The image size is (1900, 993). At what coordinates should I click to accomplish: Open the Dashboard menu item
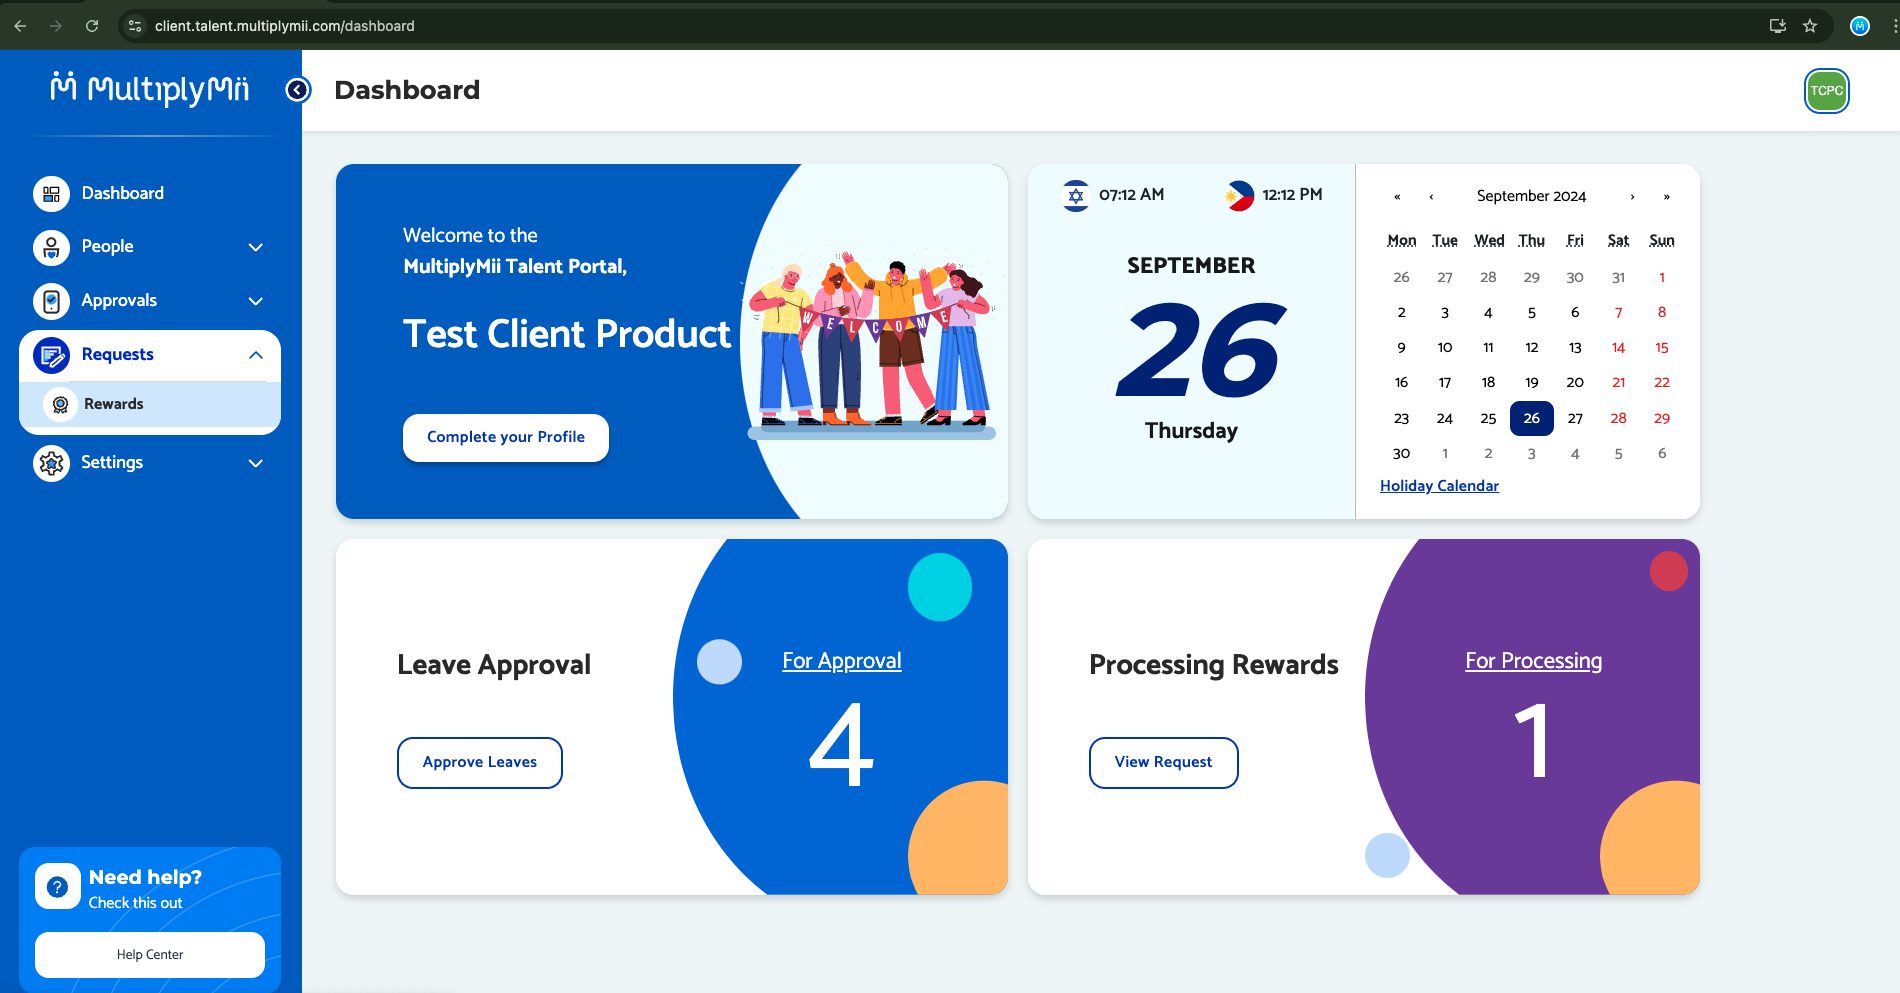click(122, 193)
